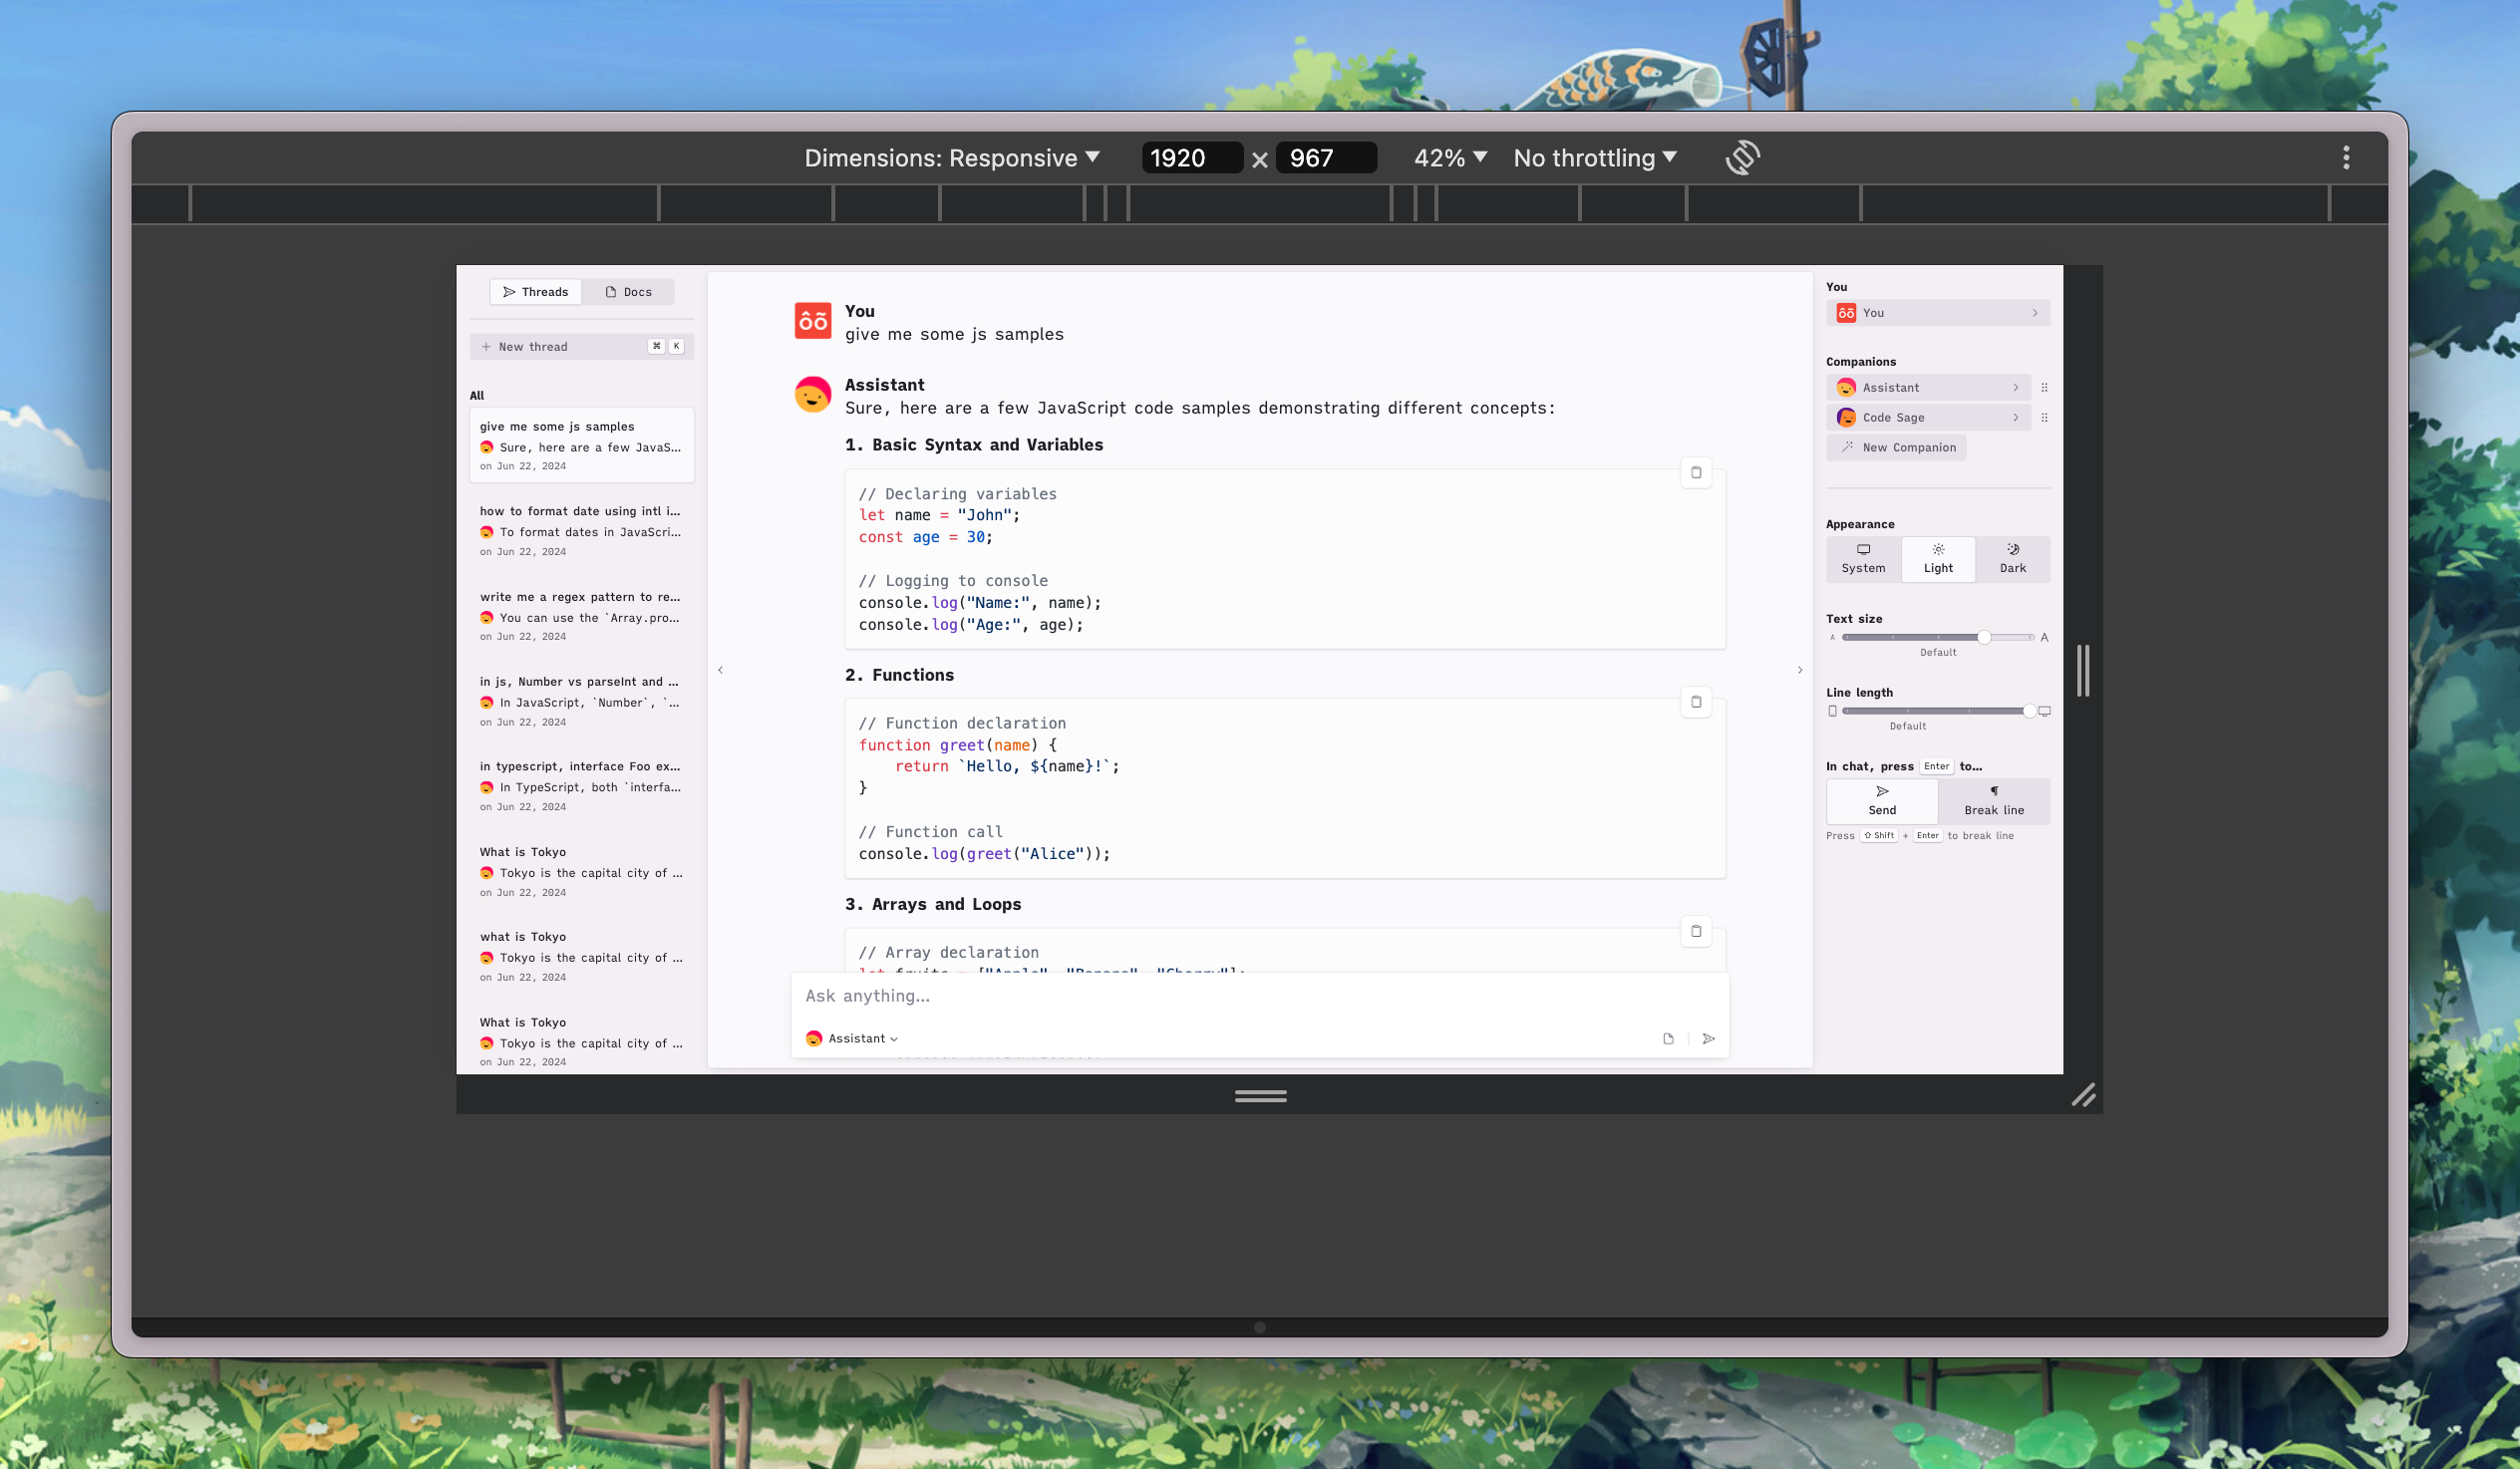
Task: Expand the Code Sage companion row
Action: [1928, 417]
